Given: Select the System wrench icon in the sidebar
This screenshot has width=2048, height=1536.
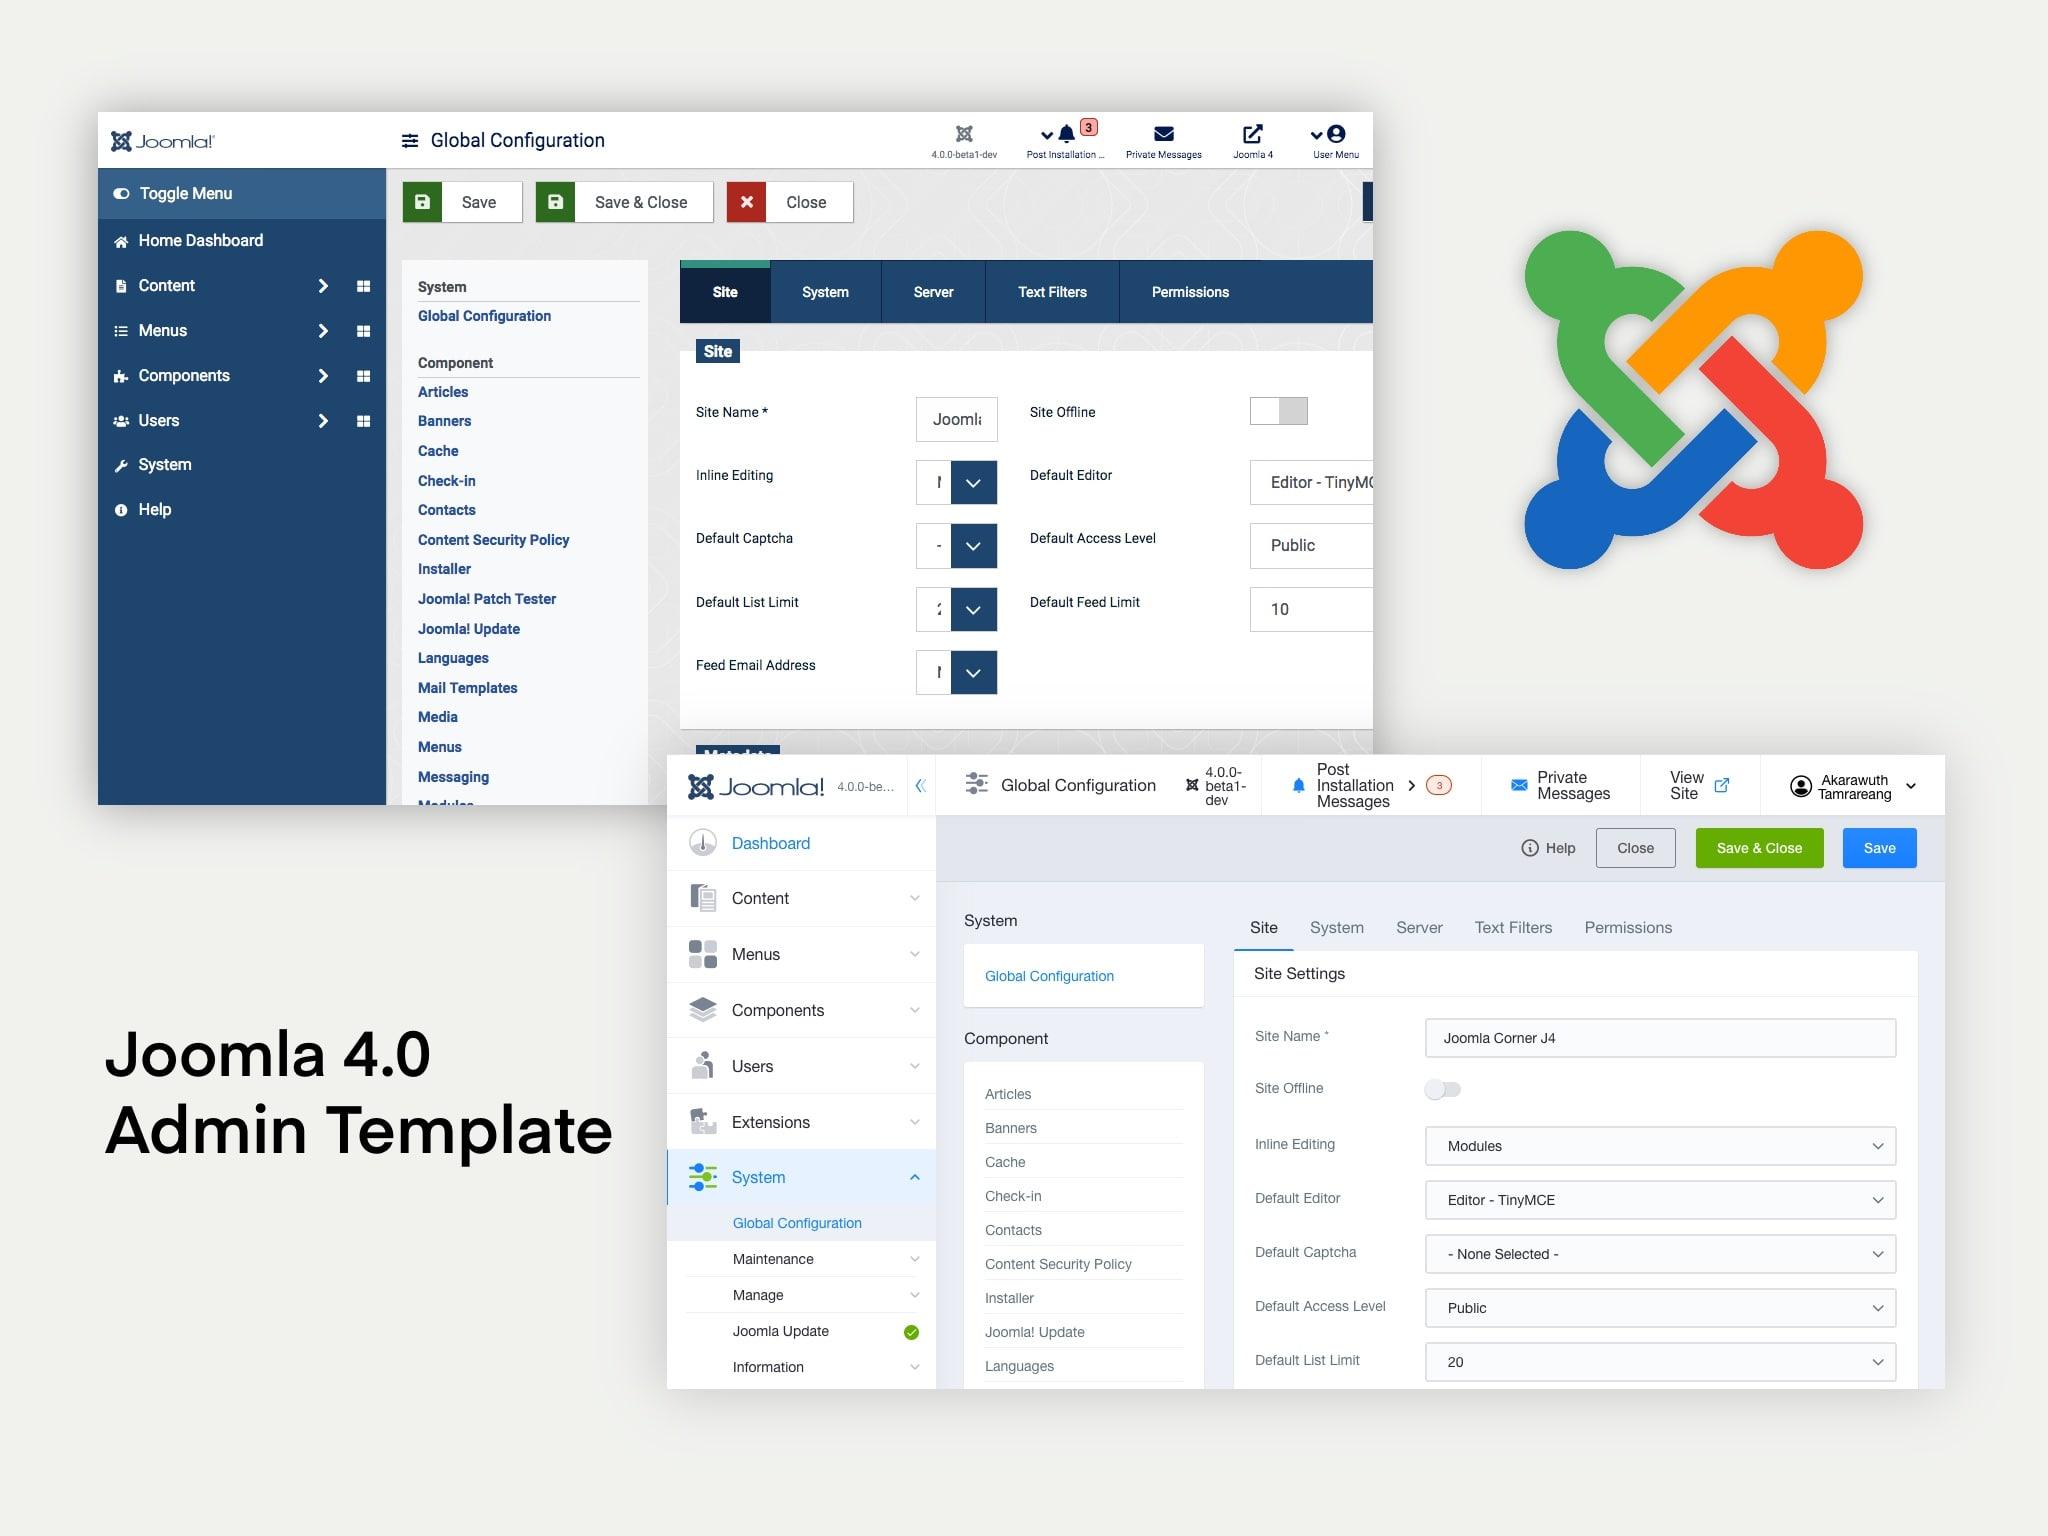Looking at the screenshot, I should coord(121,464).
